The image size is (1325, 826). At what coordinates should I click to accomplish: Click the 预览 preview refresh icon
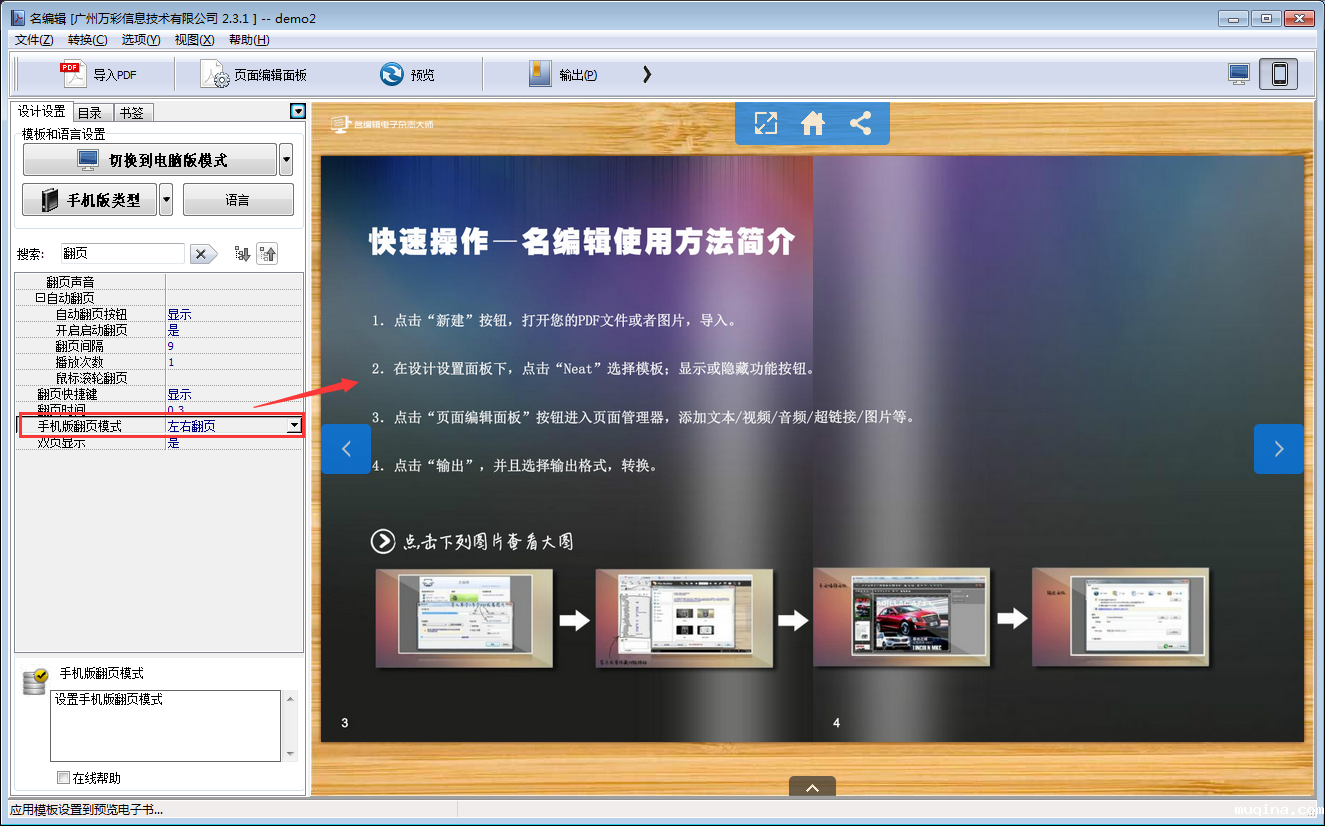[392, 74]
